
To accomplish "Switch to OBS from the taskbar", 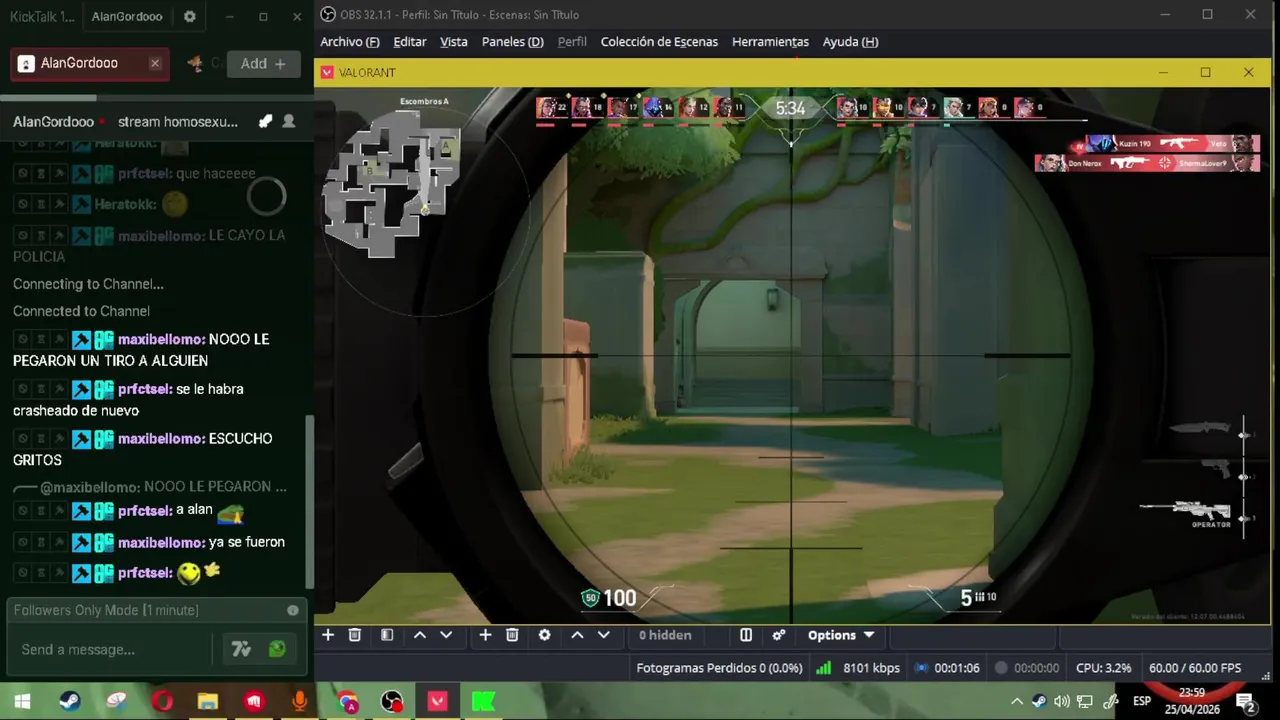I will tap(392, 702).
